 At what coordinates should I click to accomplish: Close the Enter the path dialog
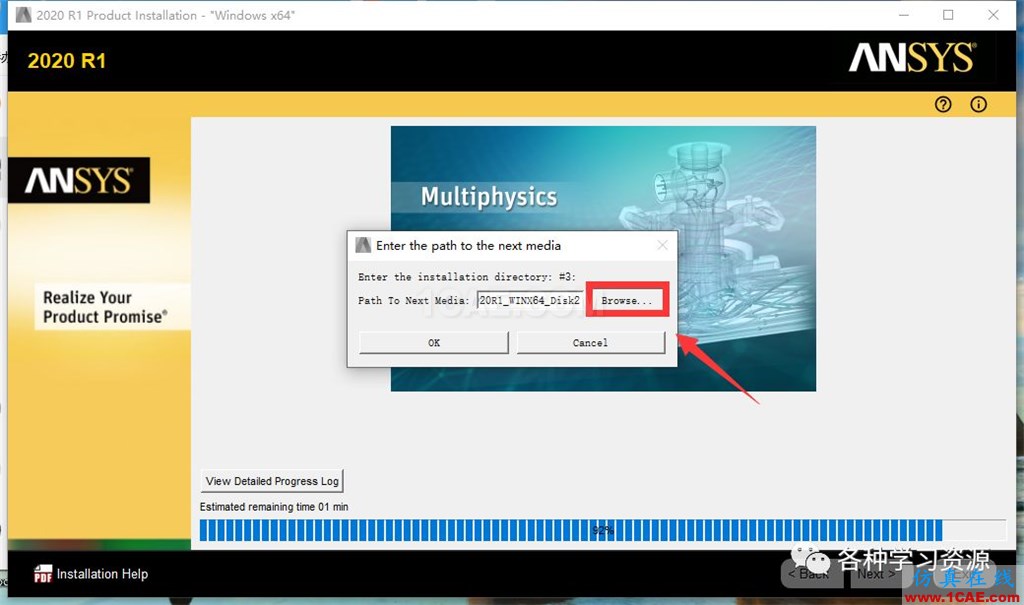point(662,245)
